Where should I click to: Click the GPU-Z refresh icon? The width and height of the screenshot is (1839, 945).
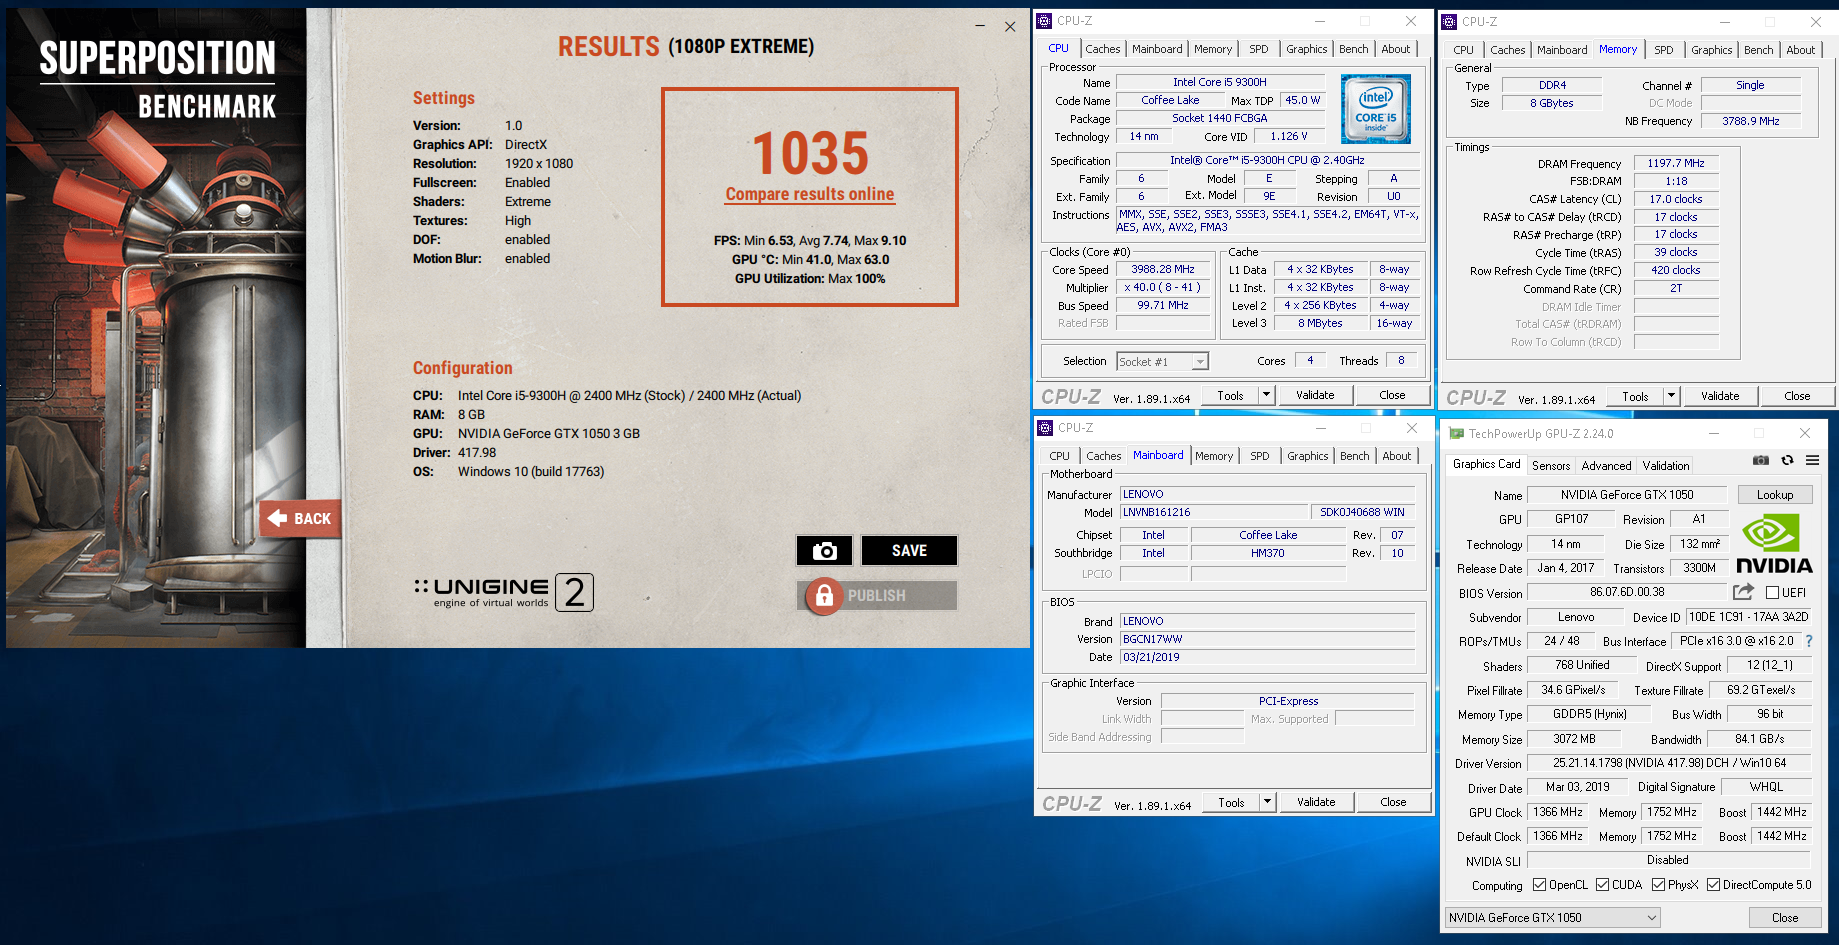tap(1787, 460)
